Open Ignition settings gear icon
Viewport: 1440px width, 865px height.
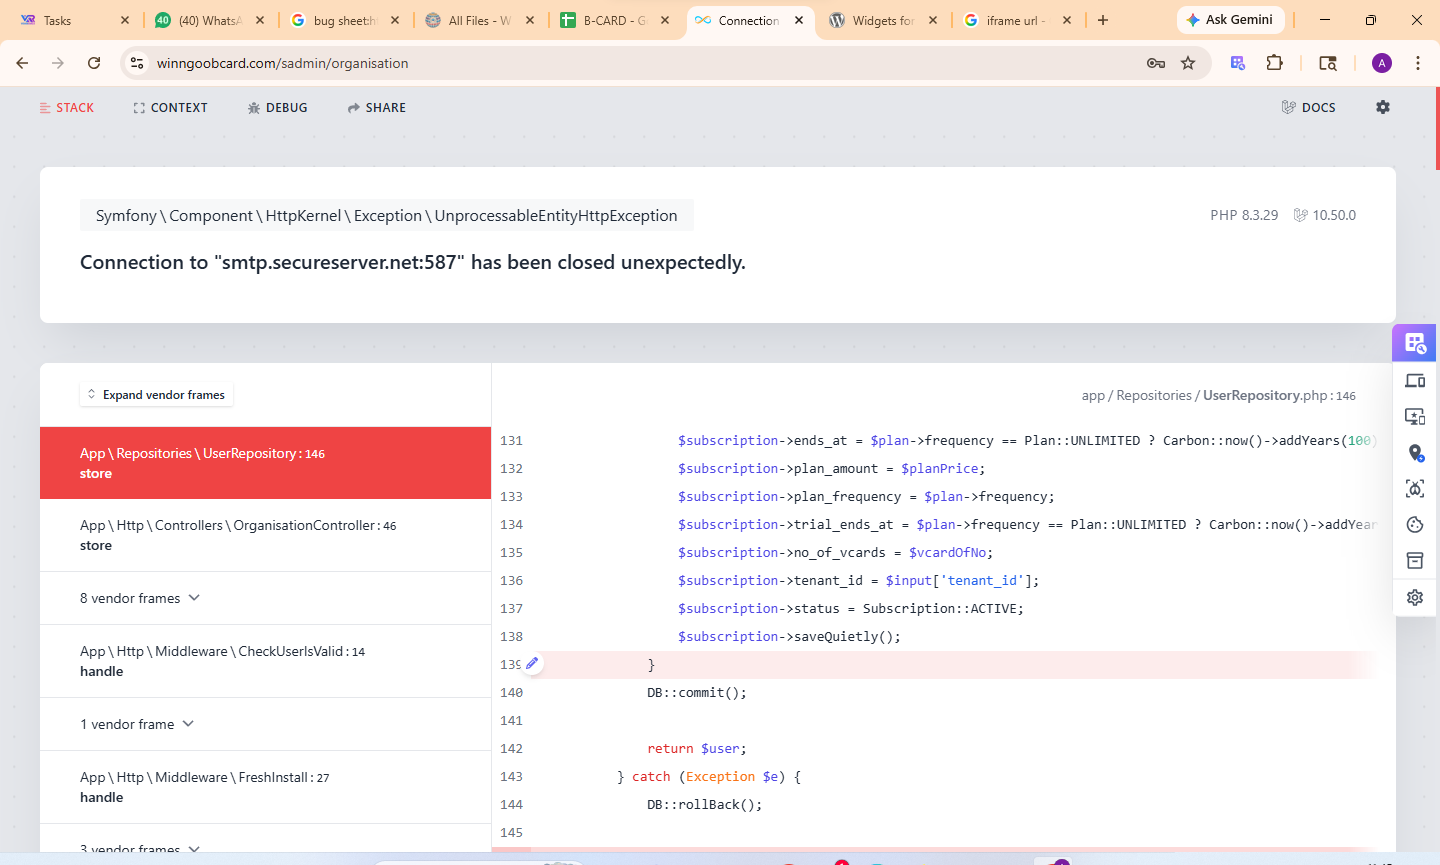coord(1383,107)
